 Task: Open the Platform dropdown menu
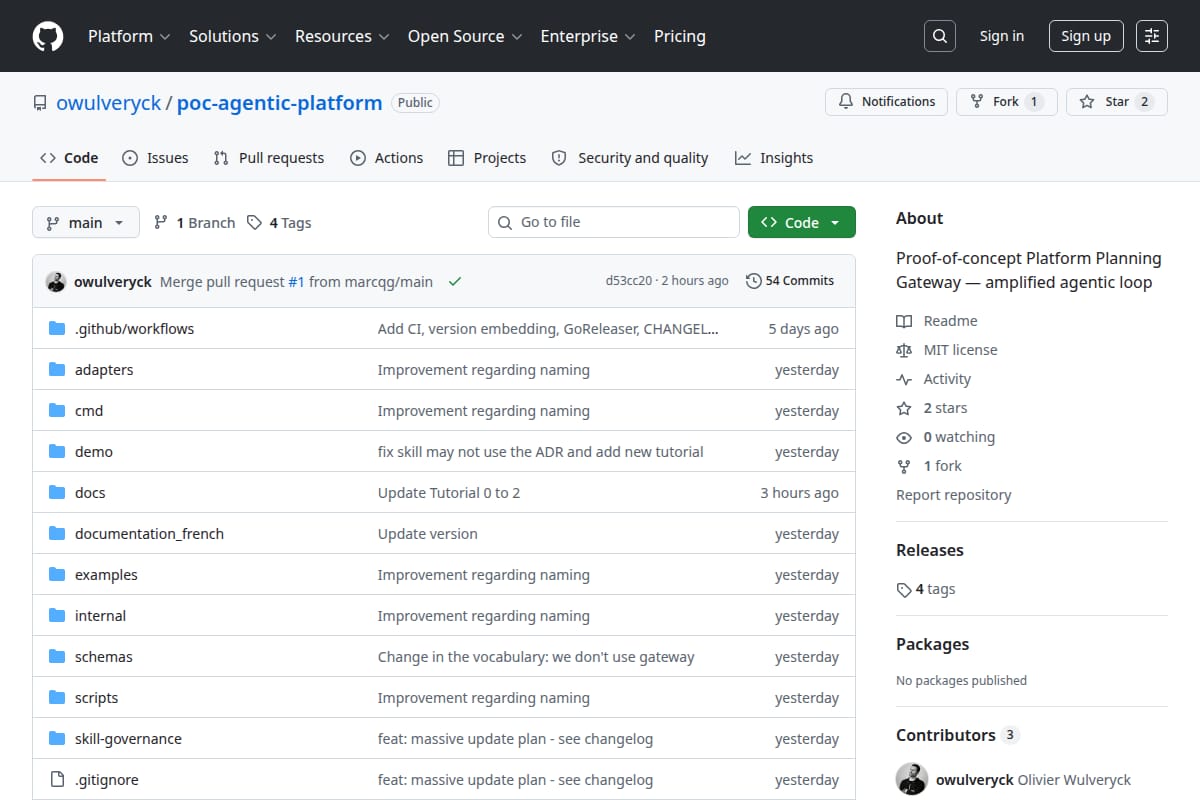(x=128, y=36)
